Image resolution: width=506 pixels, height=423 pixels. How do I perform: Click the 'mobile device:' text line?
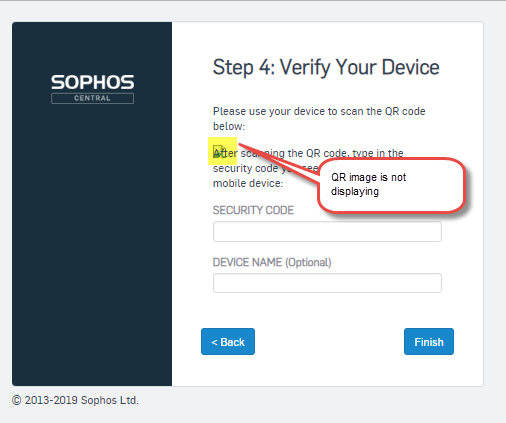(248, 183)
